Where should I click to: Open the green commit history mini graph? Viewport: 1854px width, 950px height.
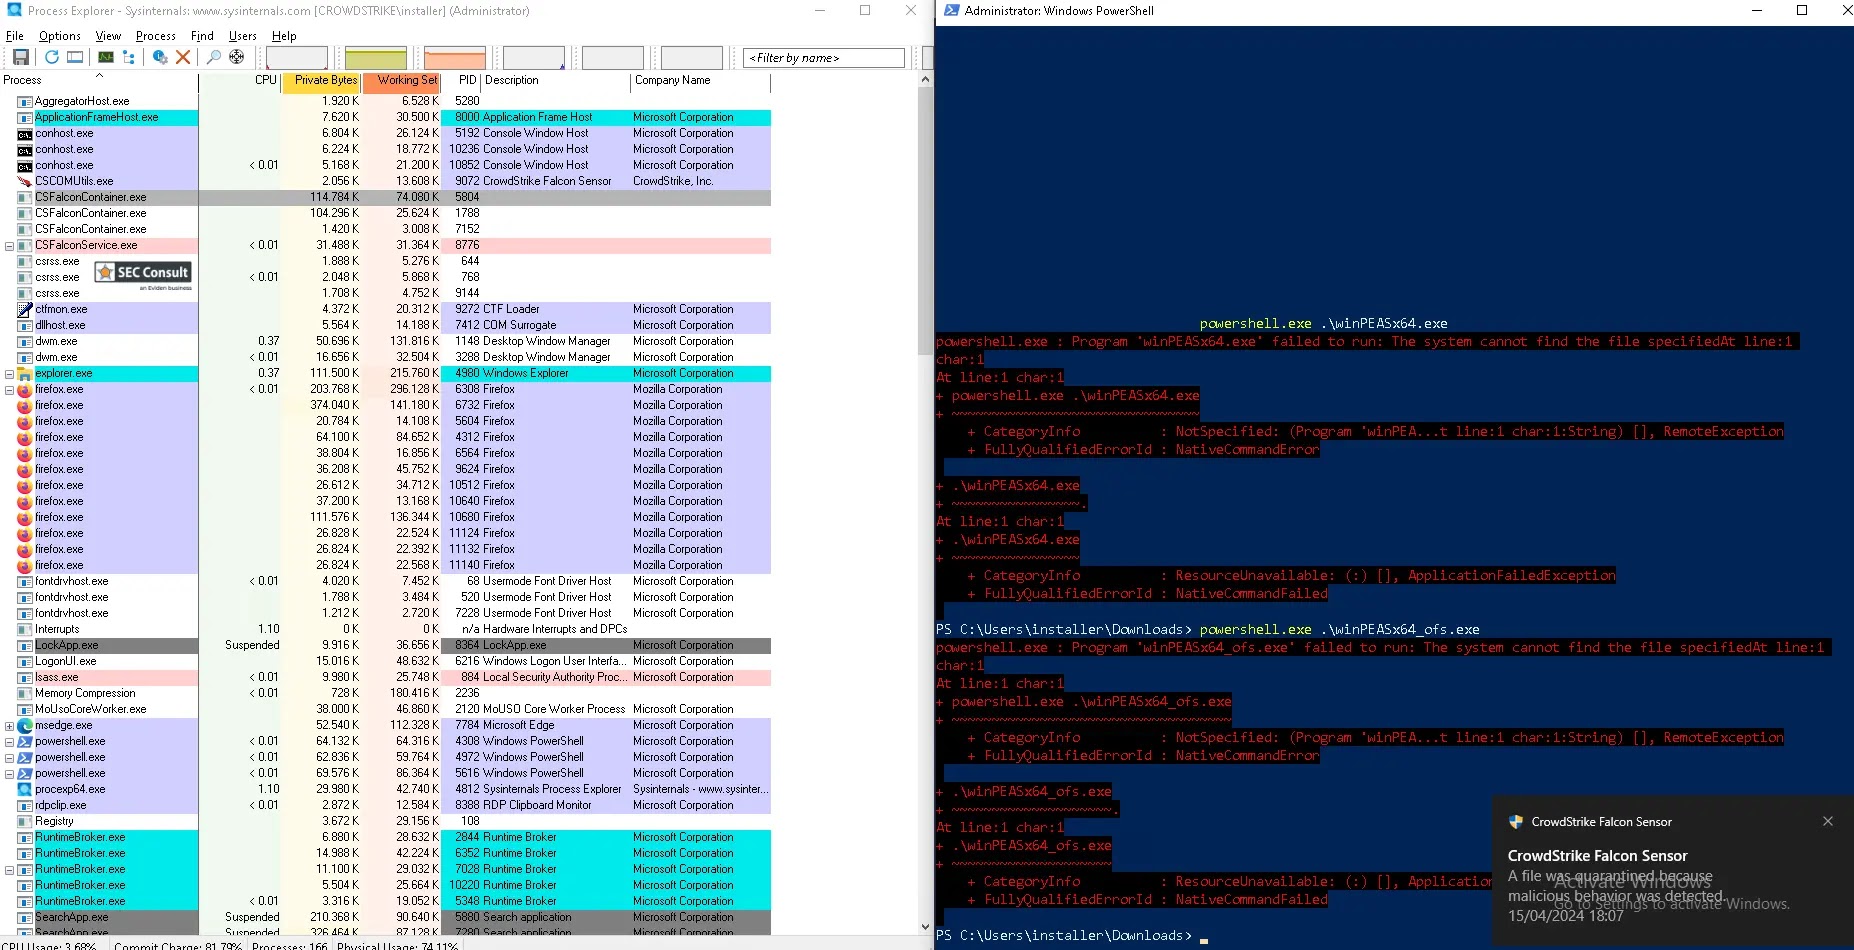point(376,58)
